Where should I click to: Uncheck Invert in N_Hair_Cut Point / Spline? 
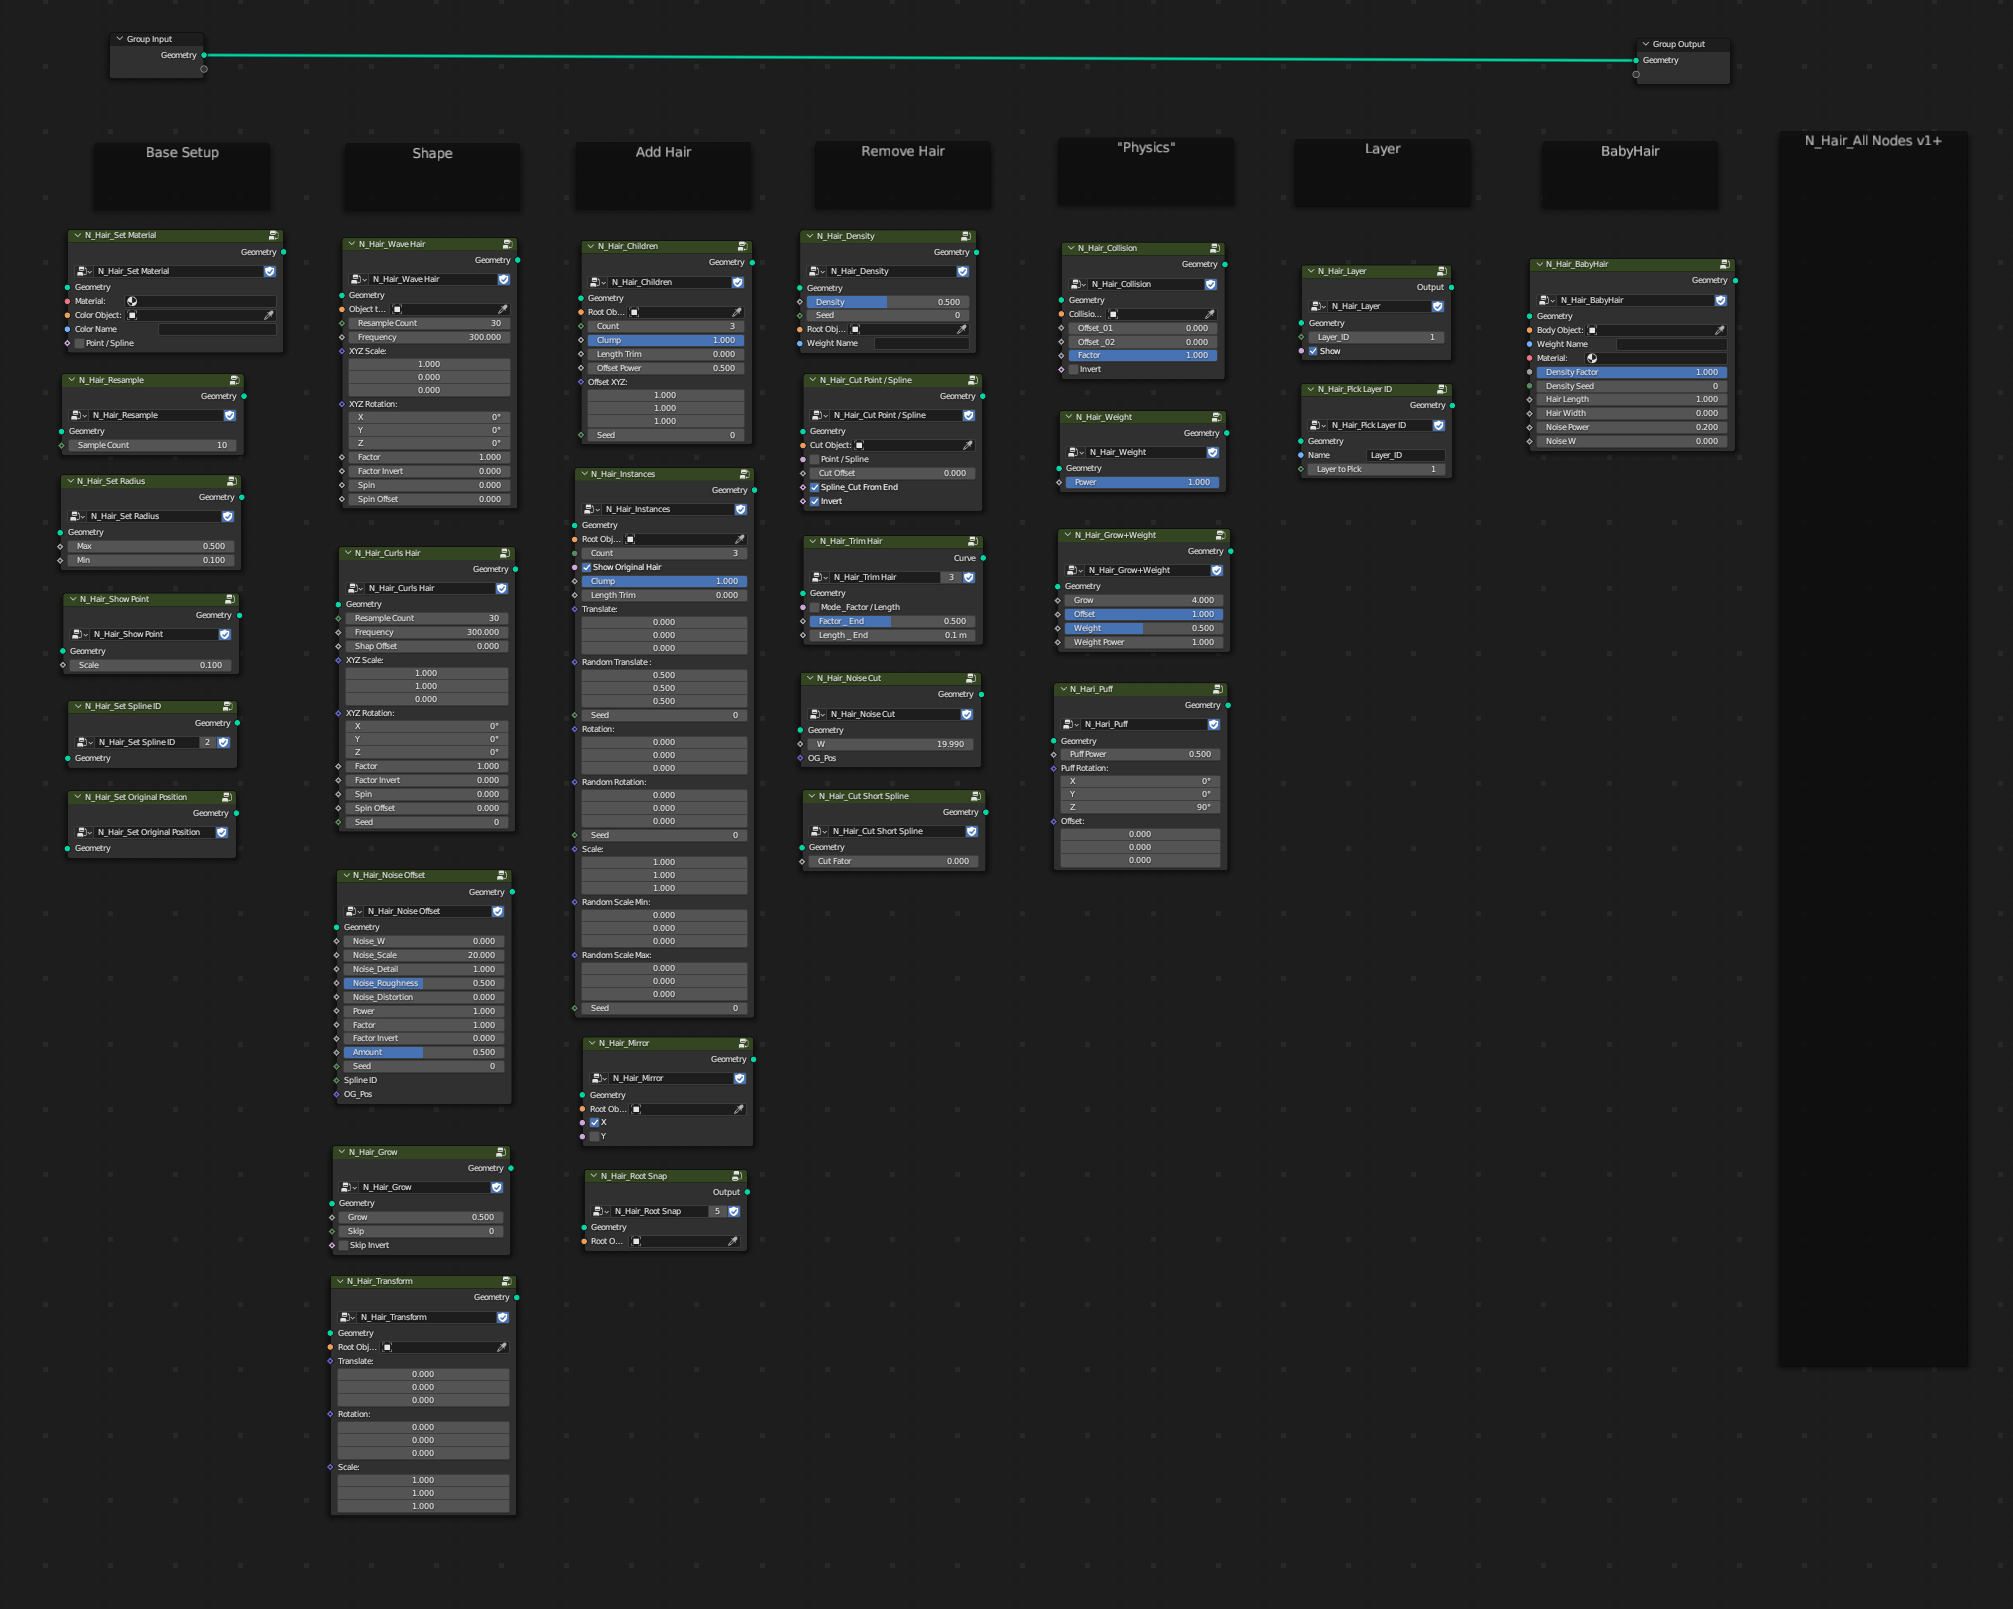pyautogui.click(x=815, y=501)
